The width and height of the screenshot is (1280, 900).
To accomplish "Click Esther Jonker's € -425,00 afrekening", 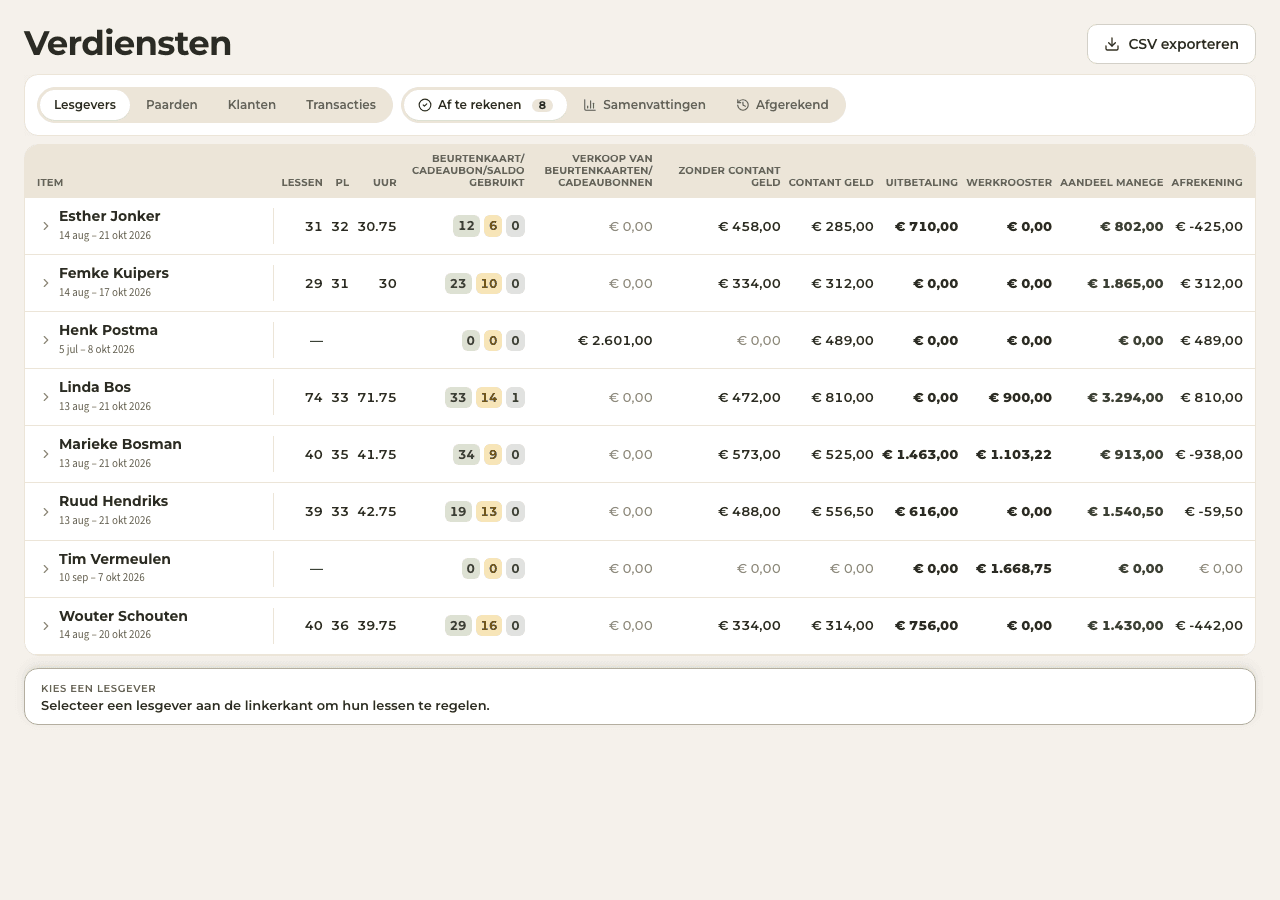I will tap(1209, 226).
